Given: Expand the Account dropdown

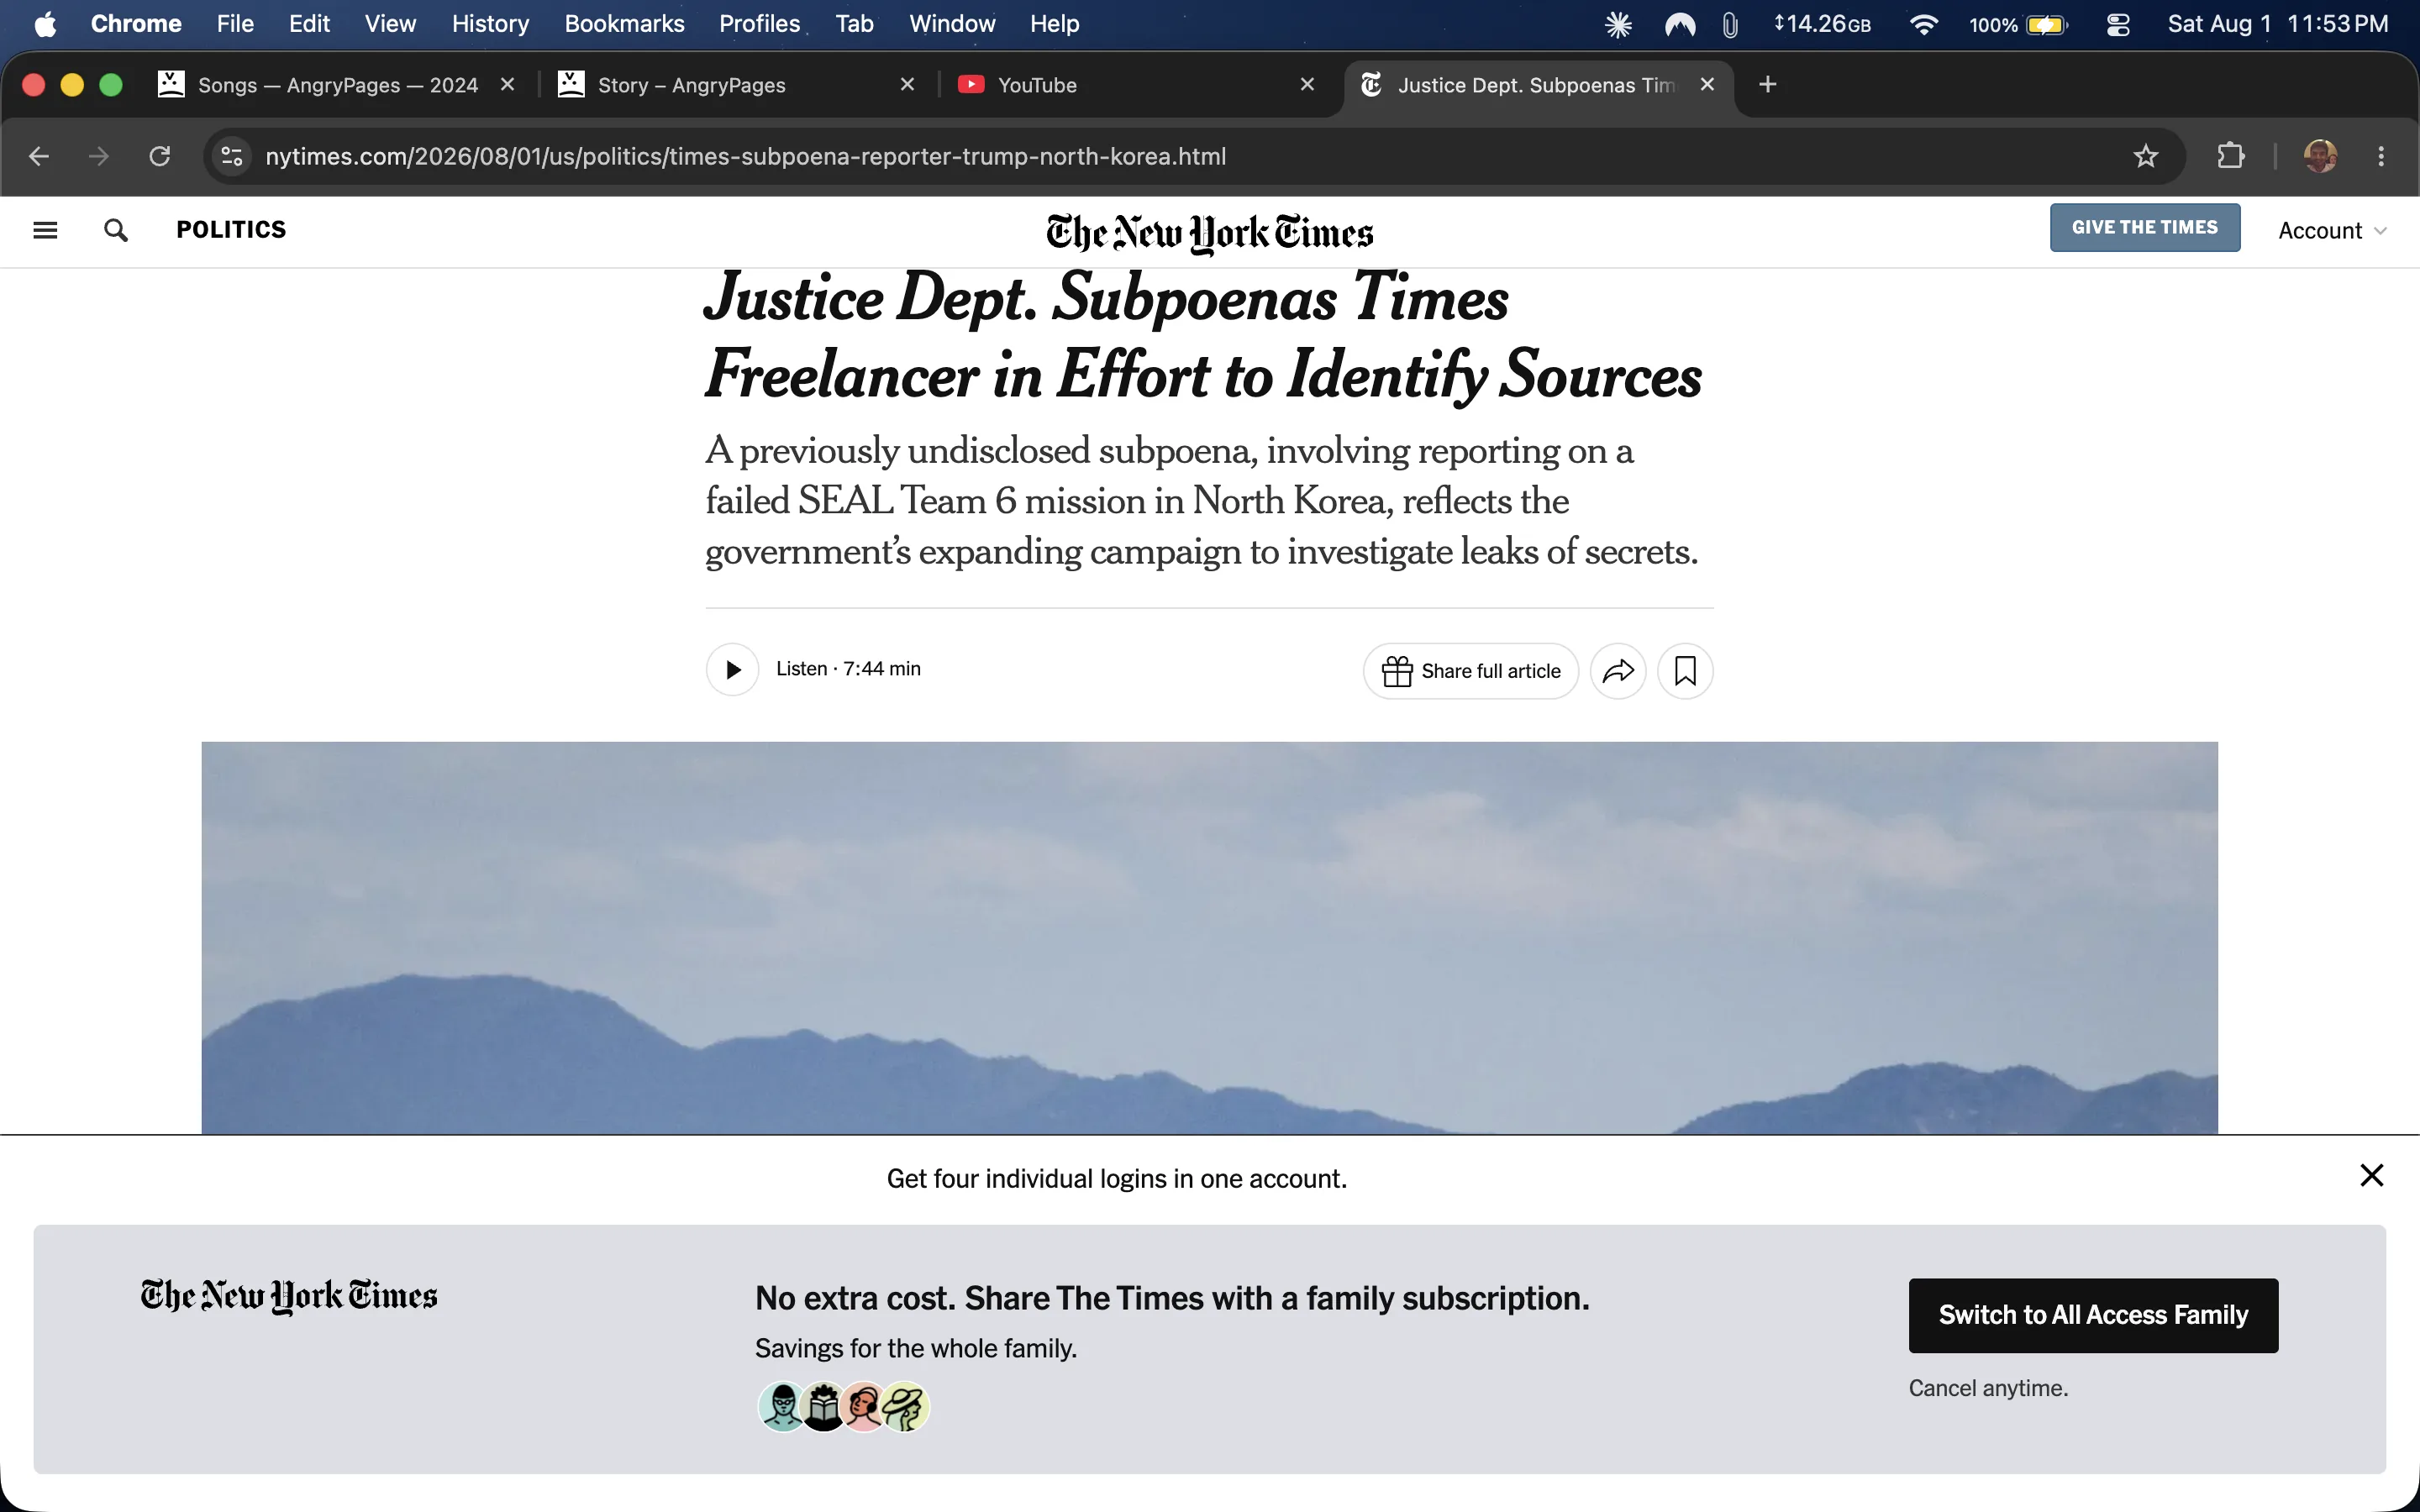Looking at the screenshot, I should pyautogui.click(x=2332, y=231).
